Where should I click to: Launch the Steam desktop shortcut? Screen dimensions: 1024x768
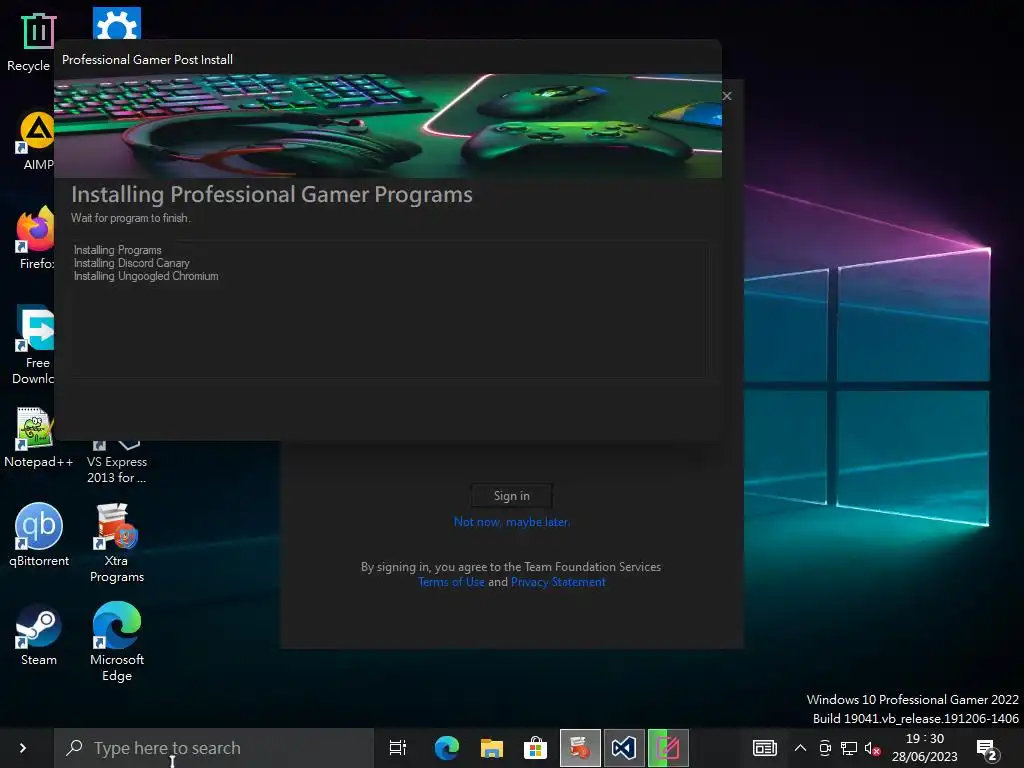click(x=39, y=634)
